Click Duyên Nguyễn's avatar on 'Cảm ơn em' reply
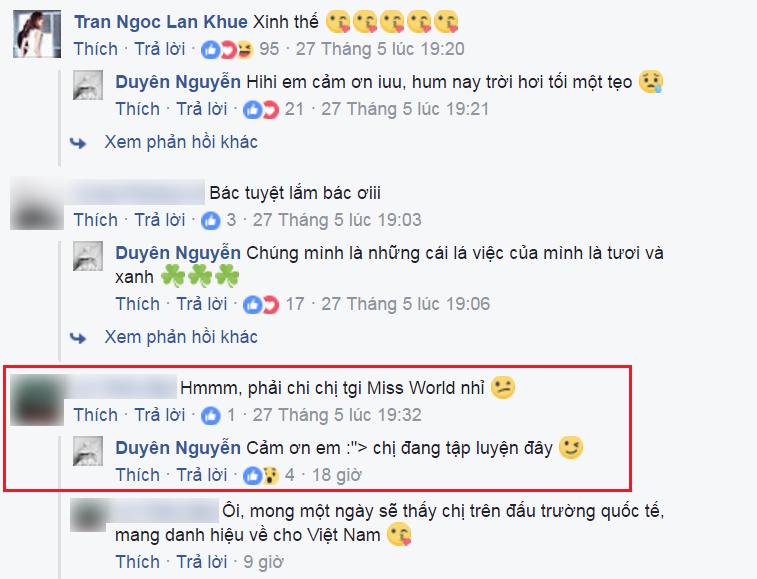Viewport: 757px width, 579px height. (x=88, y=451)
